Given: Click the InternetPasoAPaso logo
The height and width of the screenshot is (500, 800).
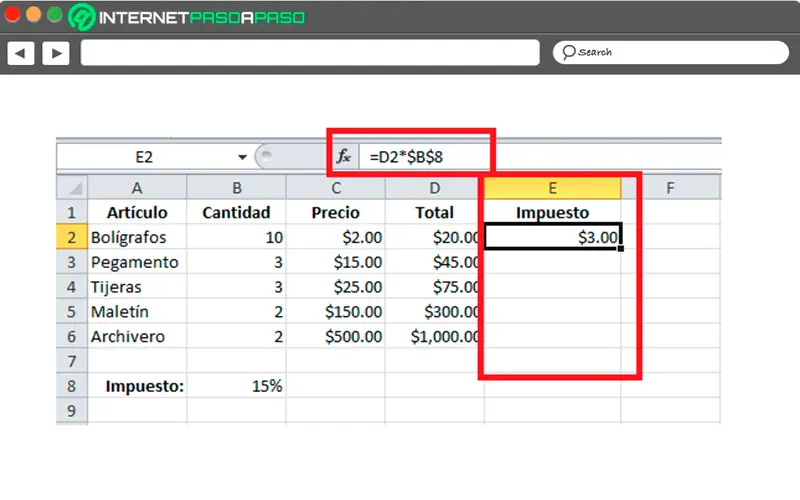Looking at the screenshot, I should click(x=187, y=17).
